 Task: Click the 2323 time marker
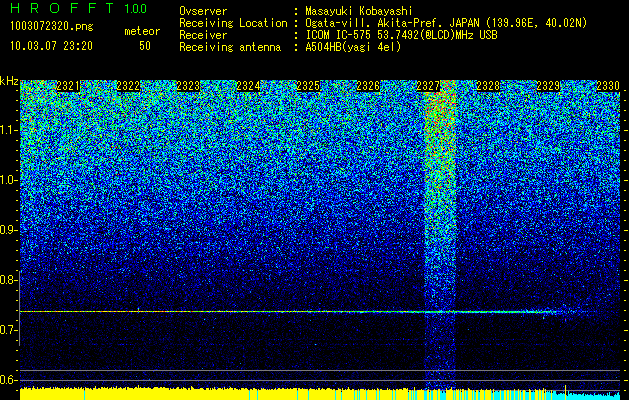tap(188, 86)
